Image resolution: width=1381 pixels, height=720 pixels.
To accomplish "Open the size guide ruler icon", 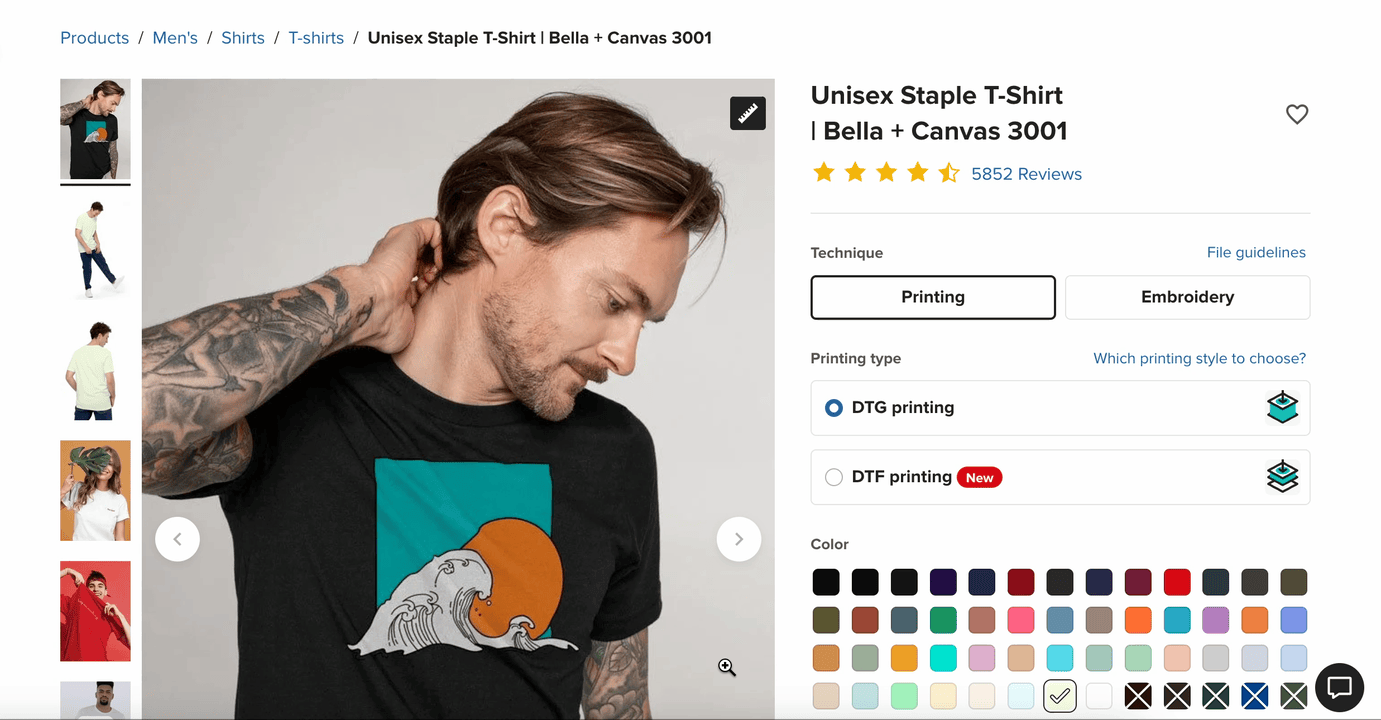I will 748,114.
